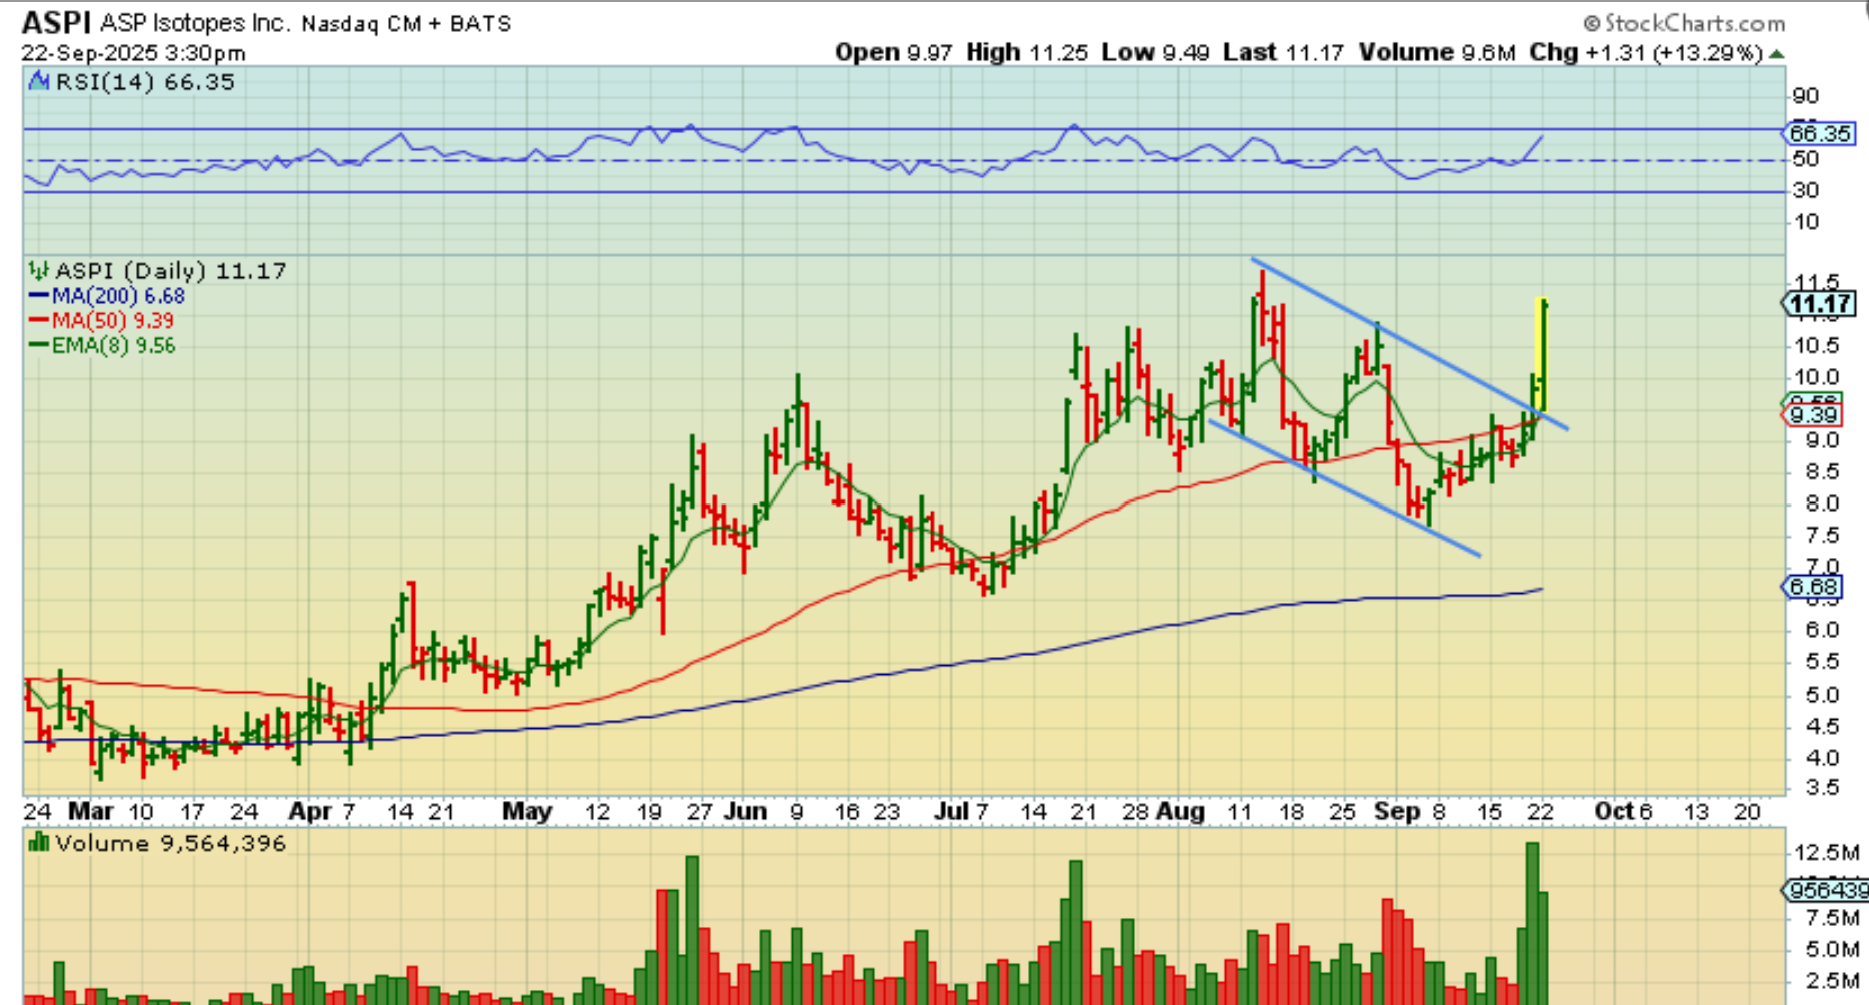Click the timestamp 22-Sep-2025 3:30pm
Screen dimensions: 1869x1005
tap(133, 53)
